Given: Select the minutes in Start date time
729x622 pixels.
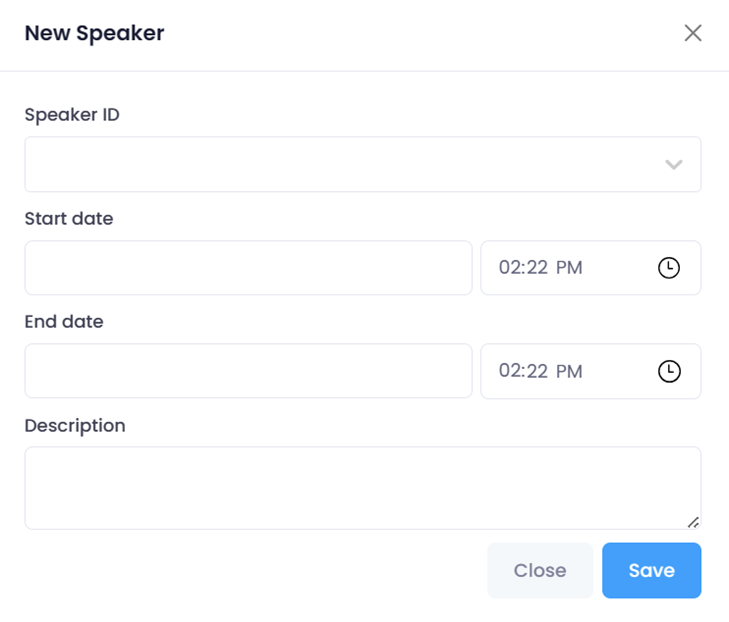Looking at the screenshot, I should (537, 268).
